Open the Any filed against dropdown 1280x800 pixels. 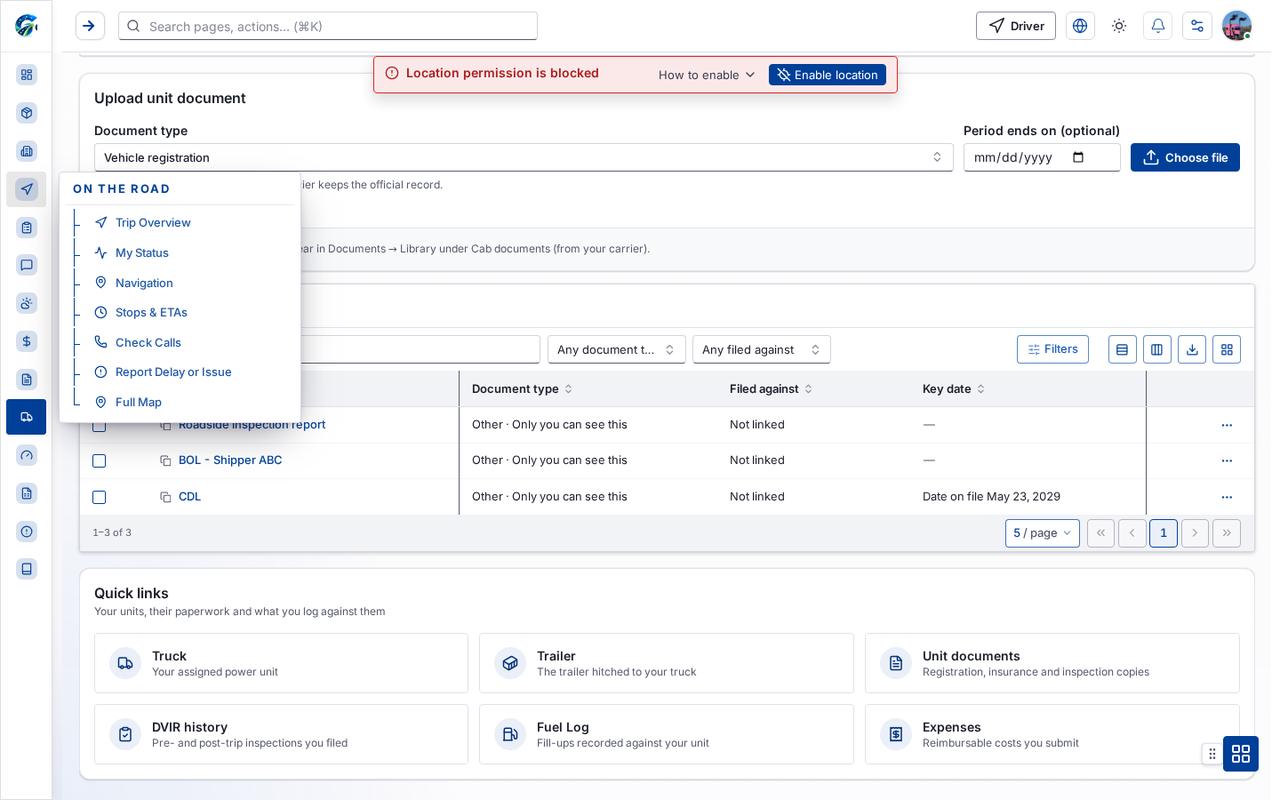click(x=761, y=349)
